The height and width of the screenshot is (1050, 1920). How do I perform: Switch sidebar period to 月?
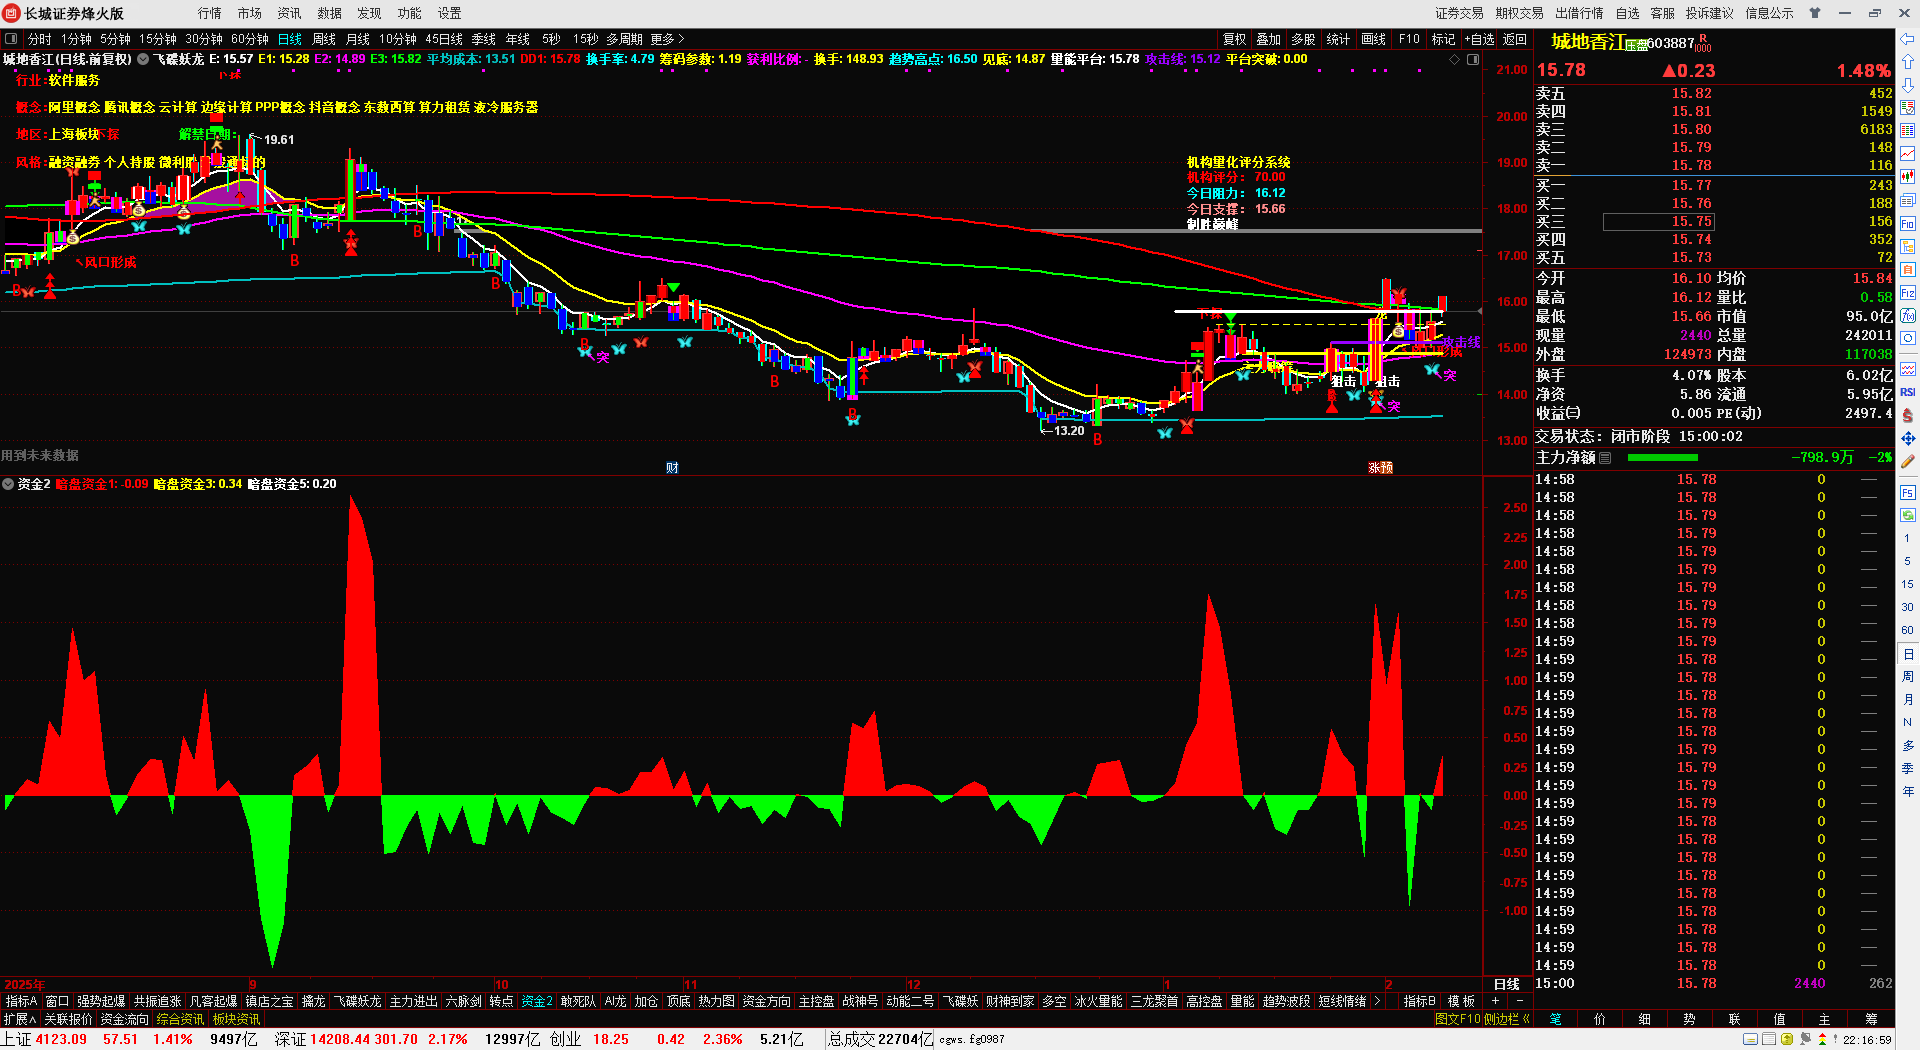[x=1908, y=700]
